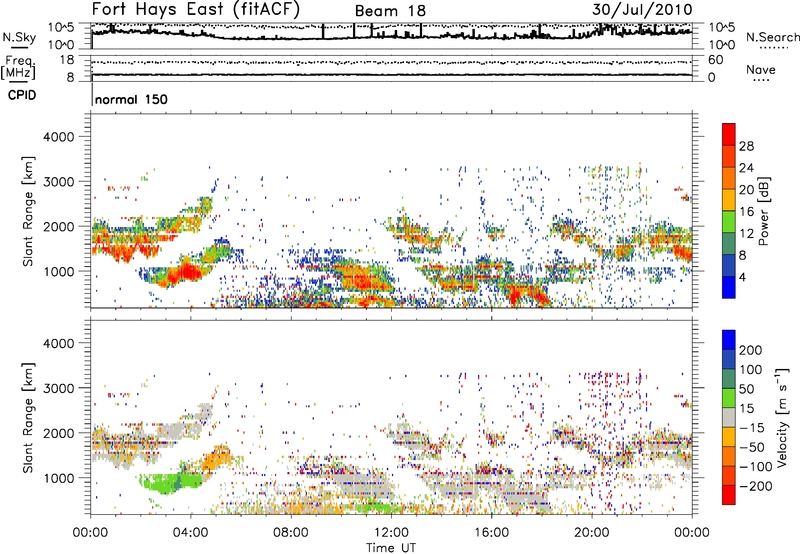800x554 pixels.
Task: Click the "08:00" time tick label
Action: [x=291, y=533]
